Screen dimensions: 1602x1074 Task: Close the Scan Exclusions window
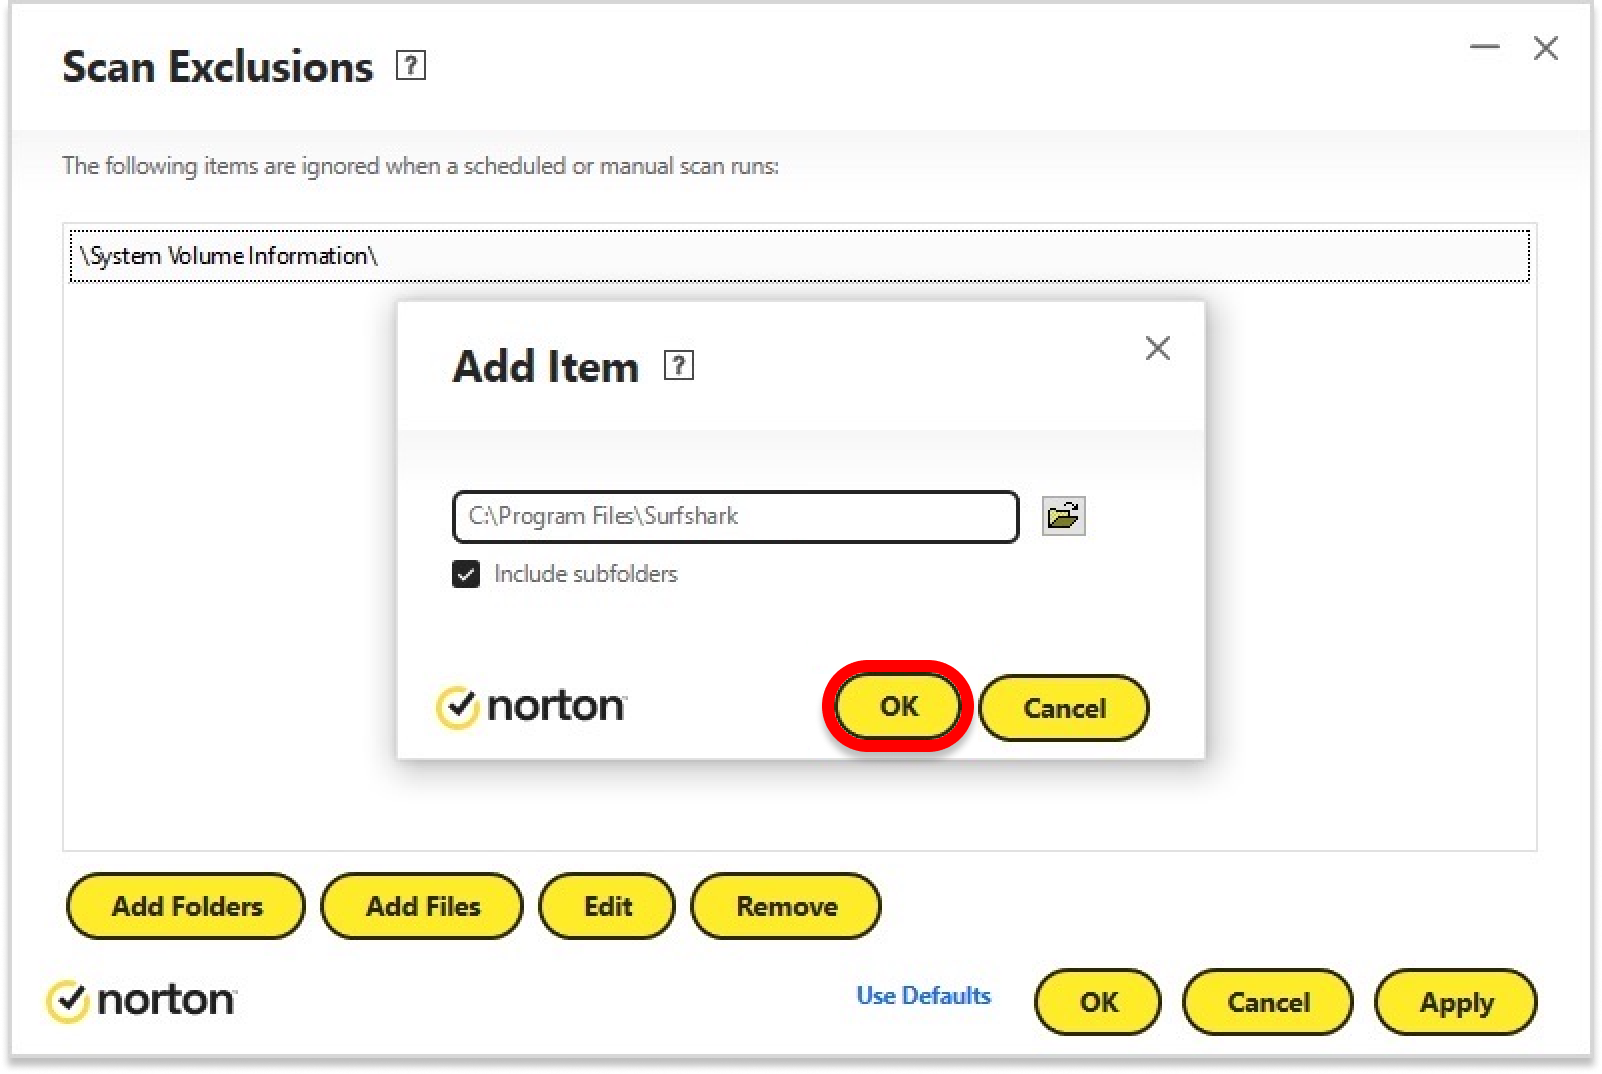point(1545,48)
